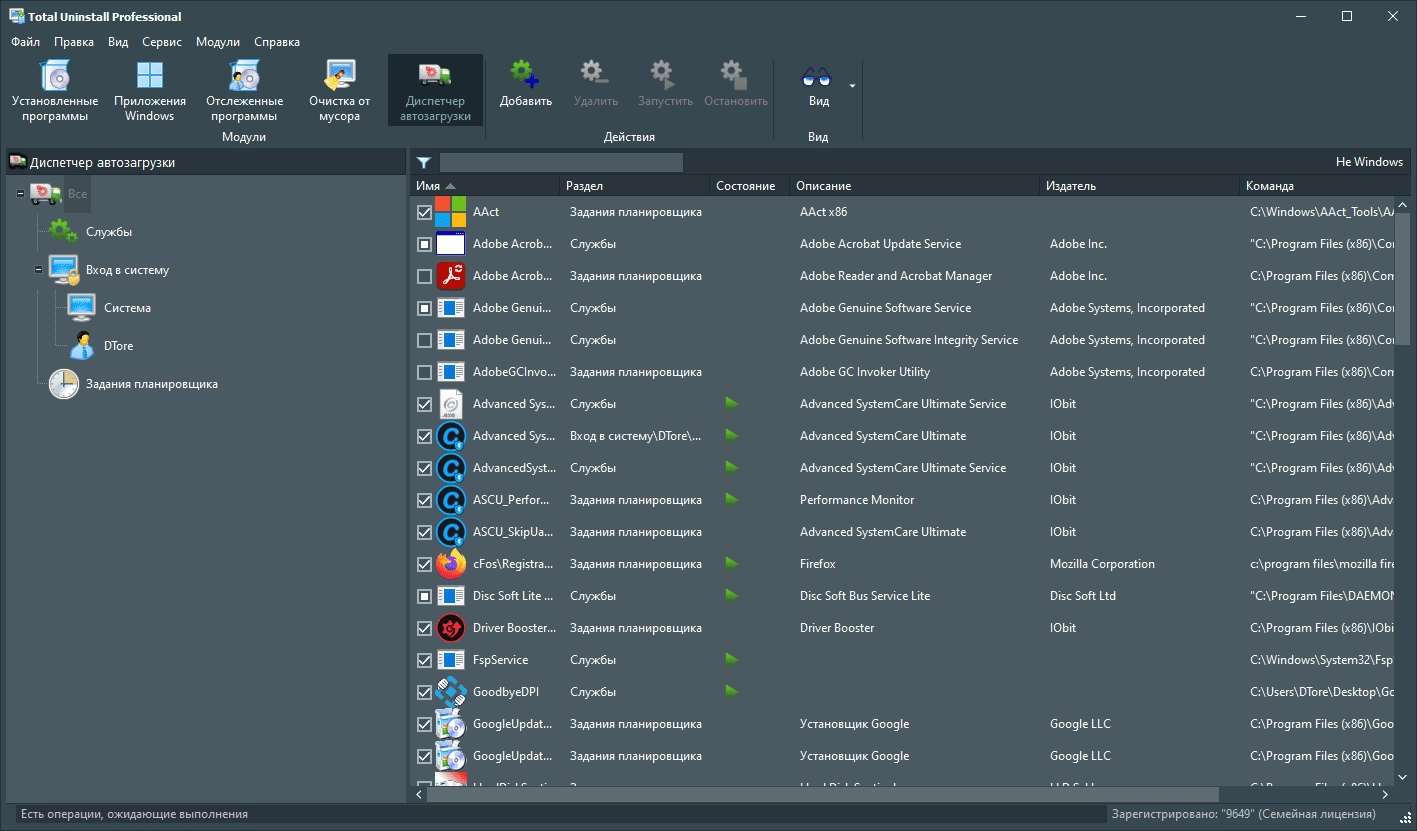Open the Установленные программы module
This screenshot has width=1417, height=831.
(x=55, y=91)
